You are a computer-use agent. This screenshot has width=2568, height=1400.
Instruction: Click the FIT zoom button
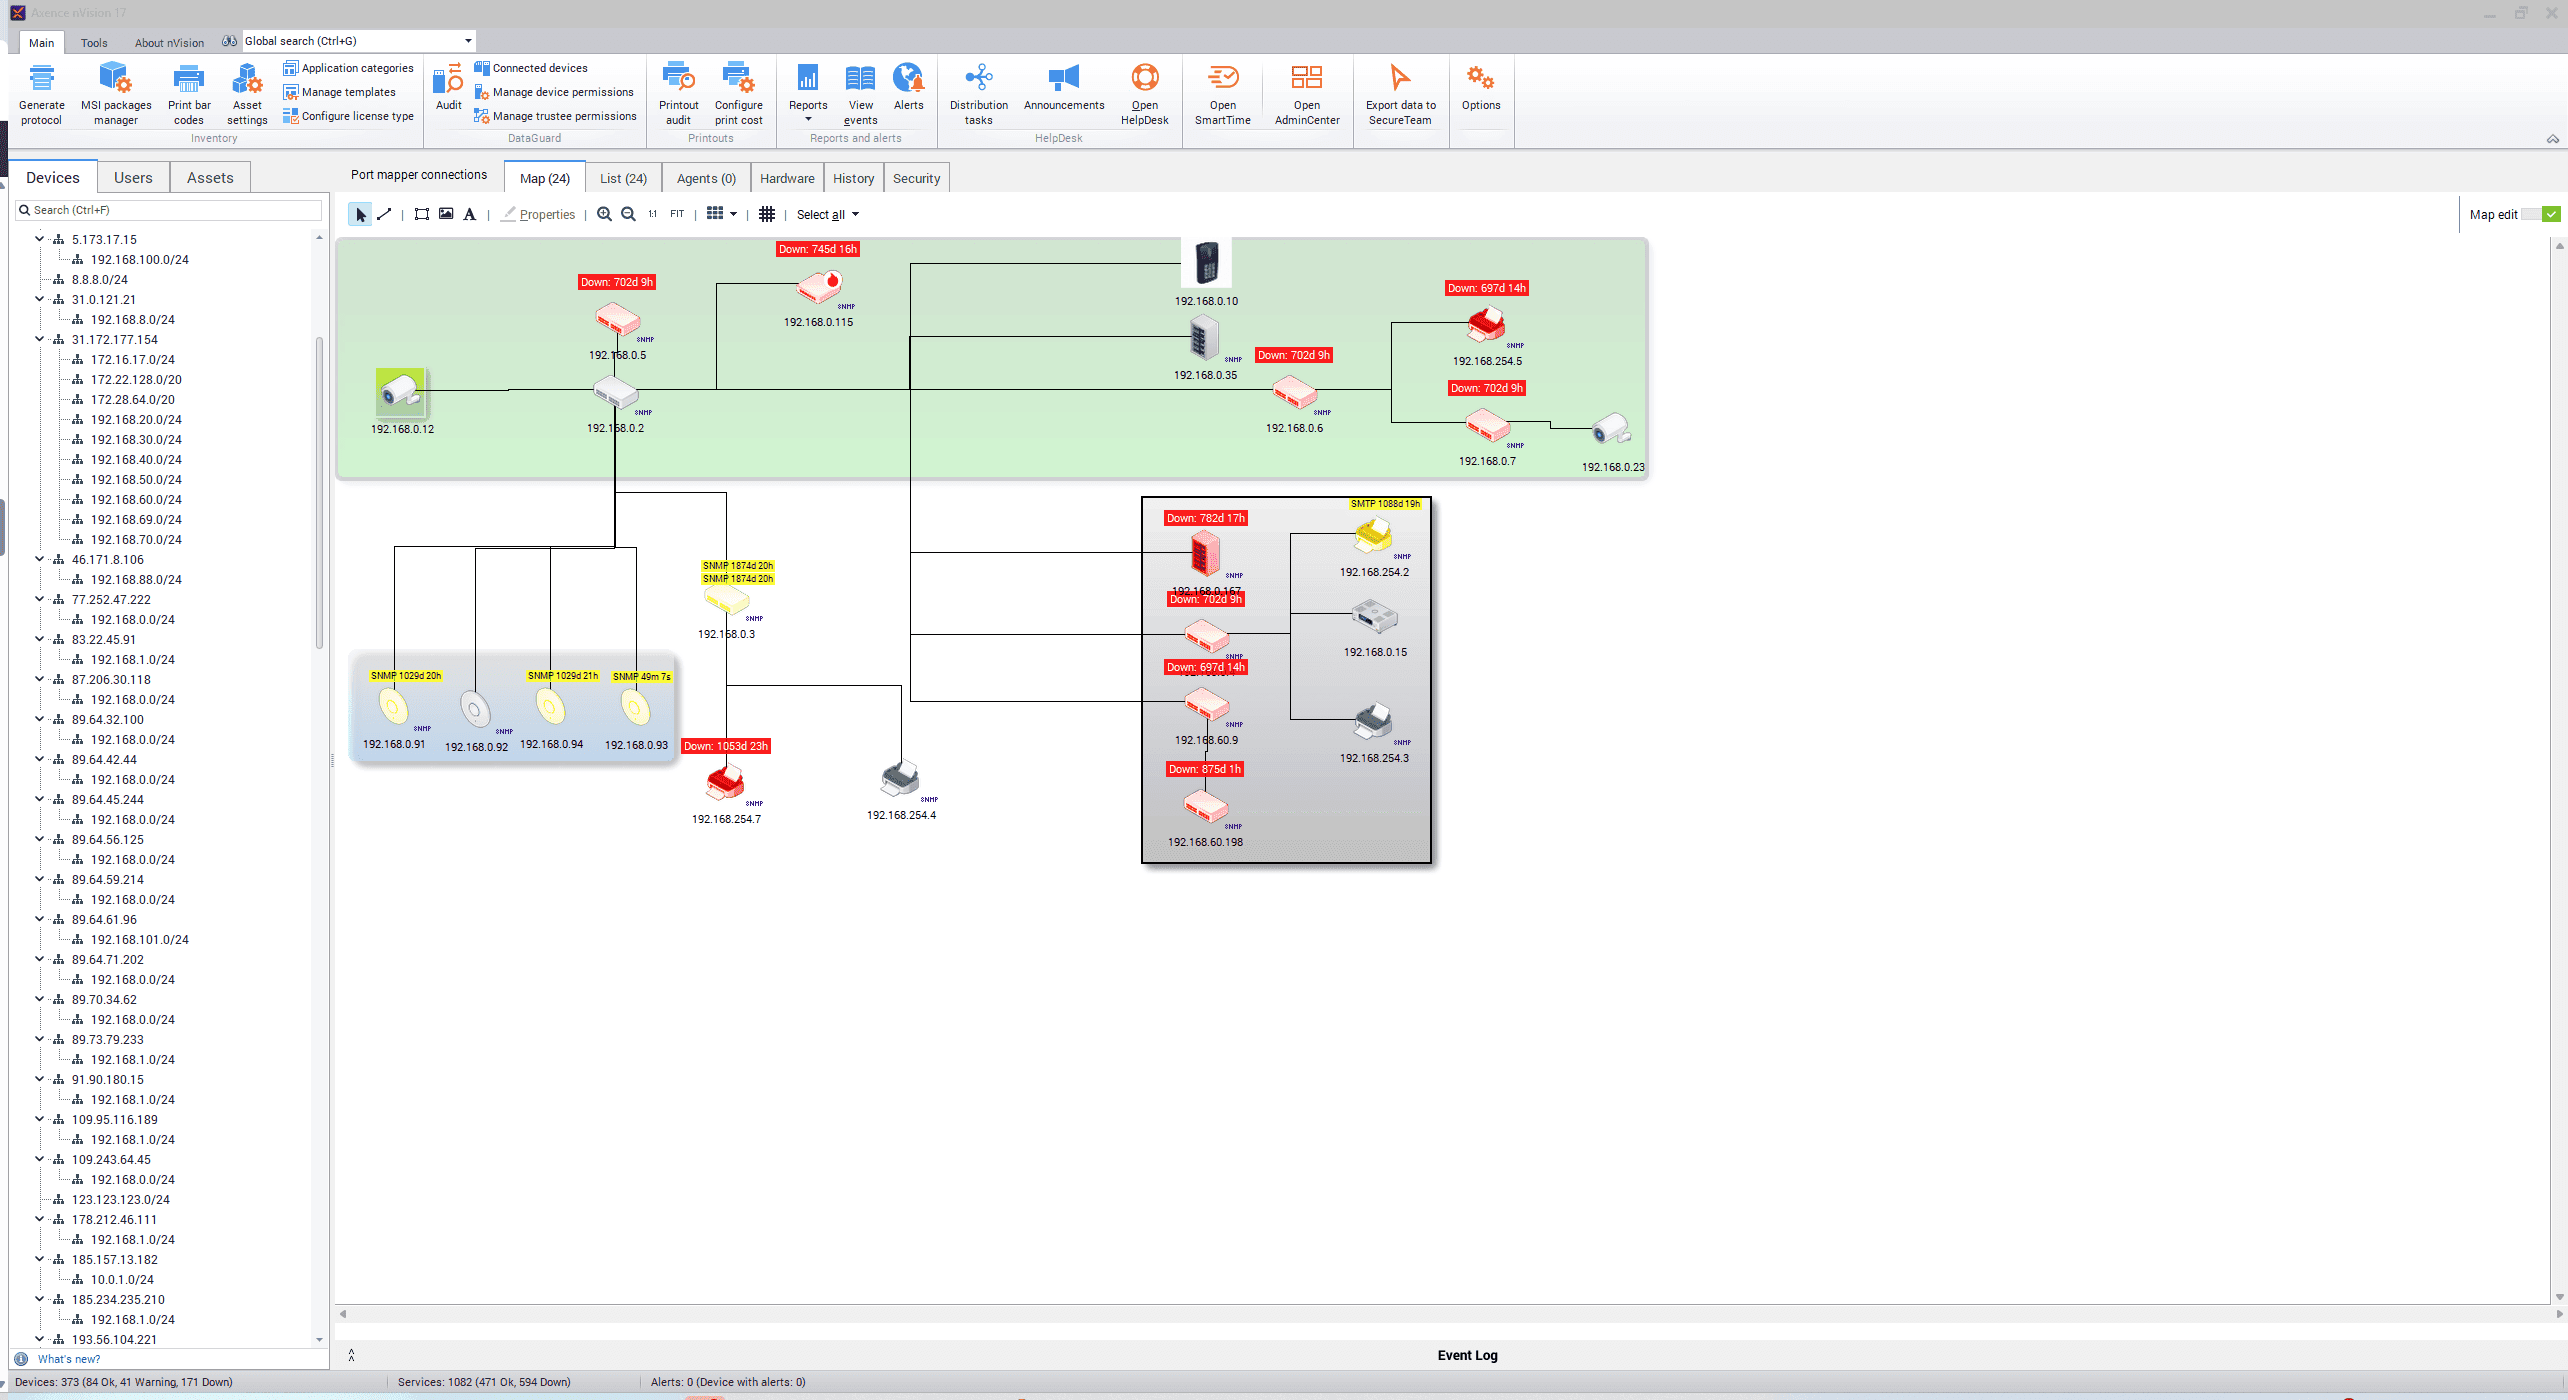[677, 214]
